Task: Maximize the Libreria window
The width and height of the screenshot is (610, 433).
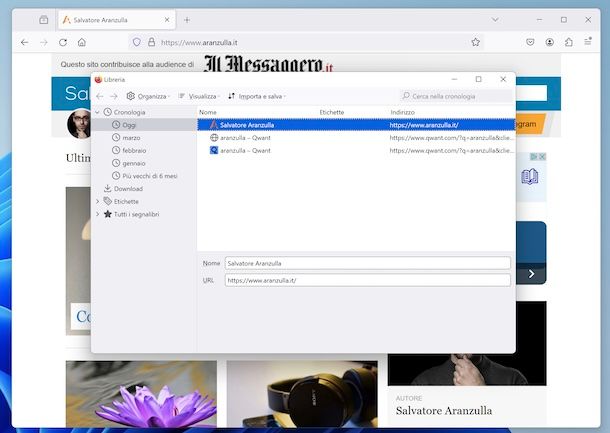Action: [479, 79]
